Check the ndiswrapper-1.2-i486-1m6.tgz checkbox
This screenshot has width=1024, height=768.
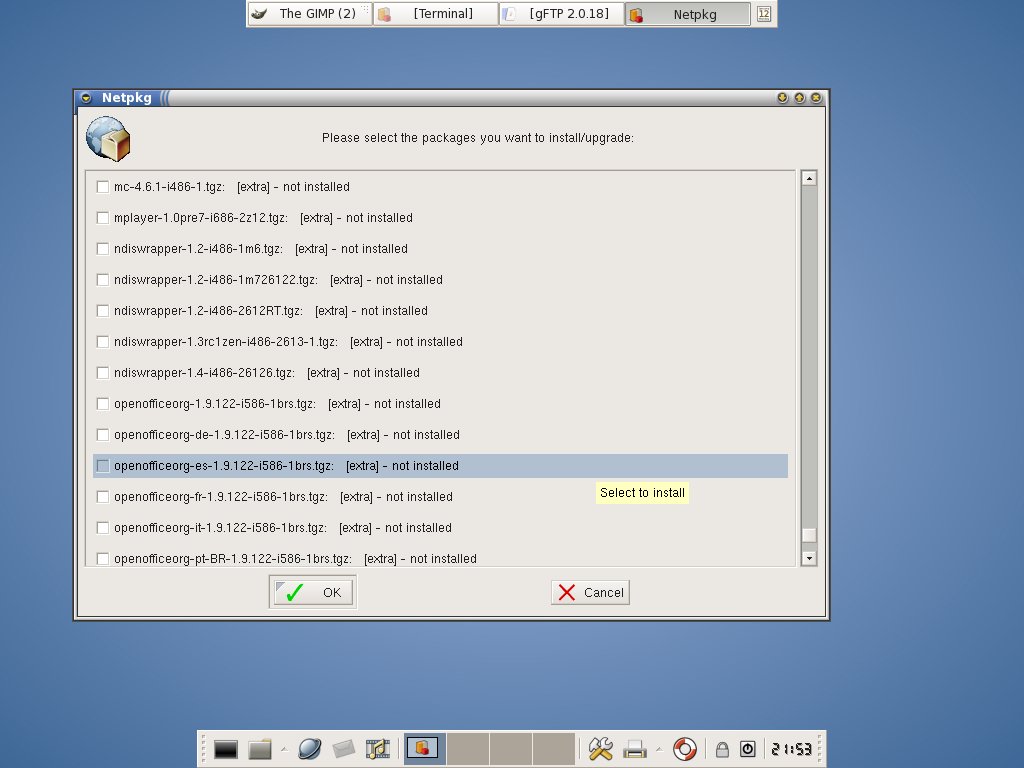(x=103, y=249)
